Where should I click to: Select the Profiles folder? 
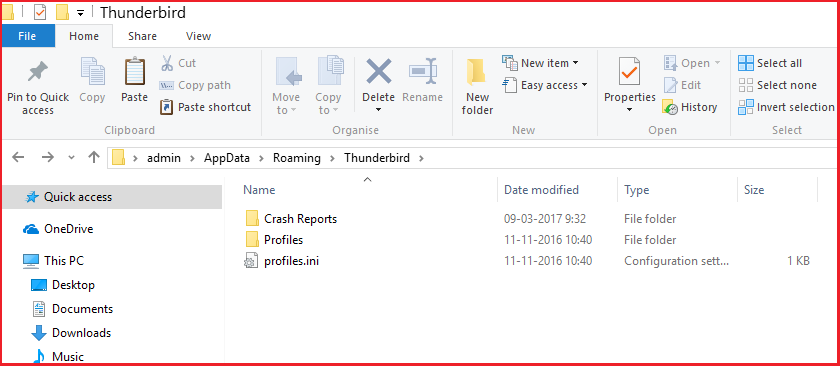pos(275,240)
